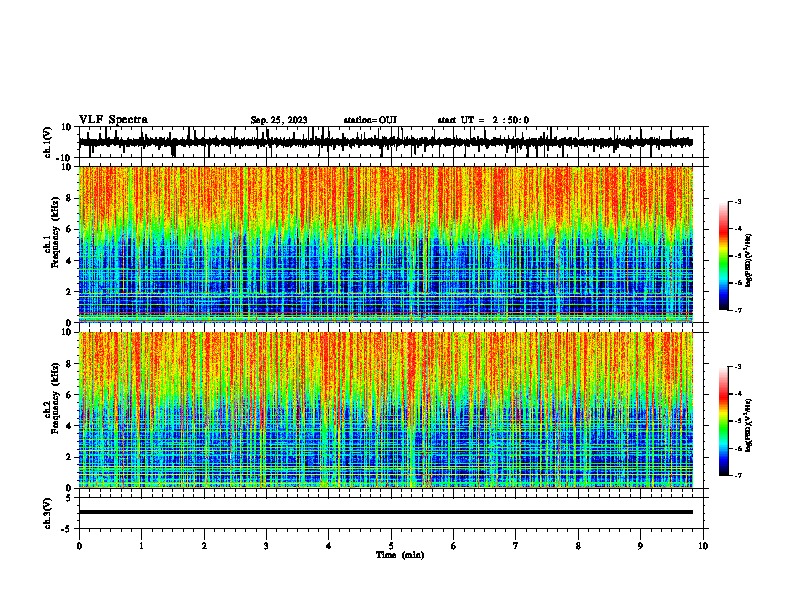This screenshot has height=612, width=792.
Task: Click tick label 9 on the time axis
Action: [x=640, y=546]
